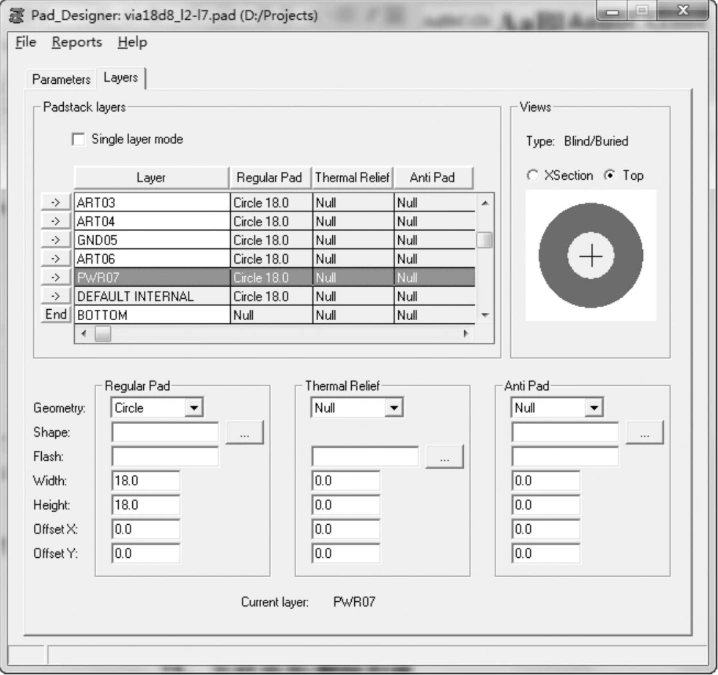This screenshot has height=675, width=718.
Task: Click the Regular Pad shape browse button
Action: pyautogui.click(x=245, y=432)
